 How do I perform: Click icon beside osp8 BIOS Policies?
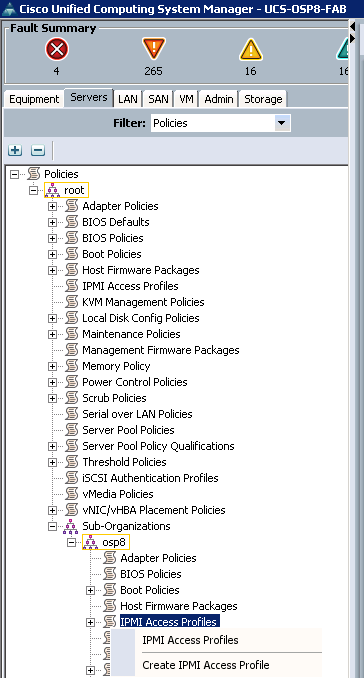pos(109,574)
